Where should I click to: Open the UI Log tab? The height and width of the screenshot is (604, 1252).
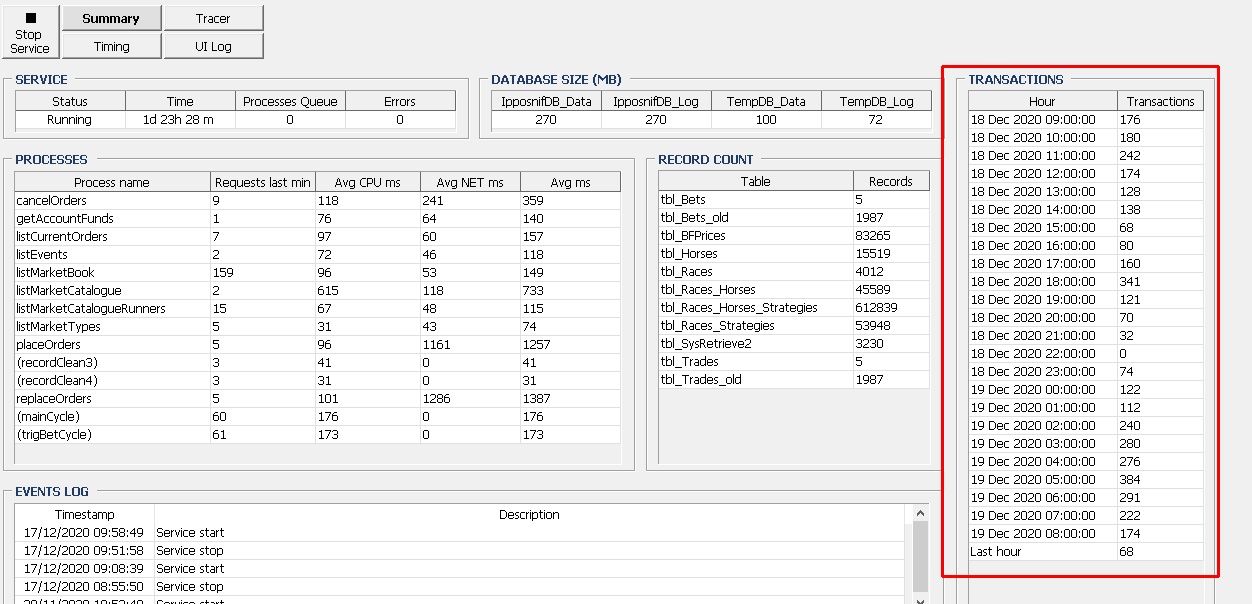[213, 46]
